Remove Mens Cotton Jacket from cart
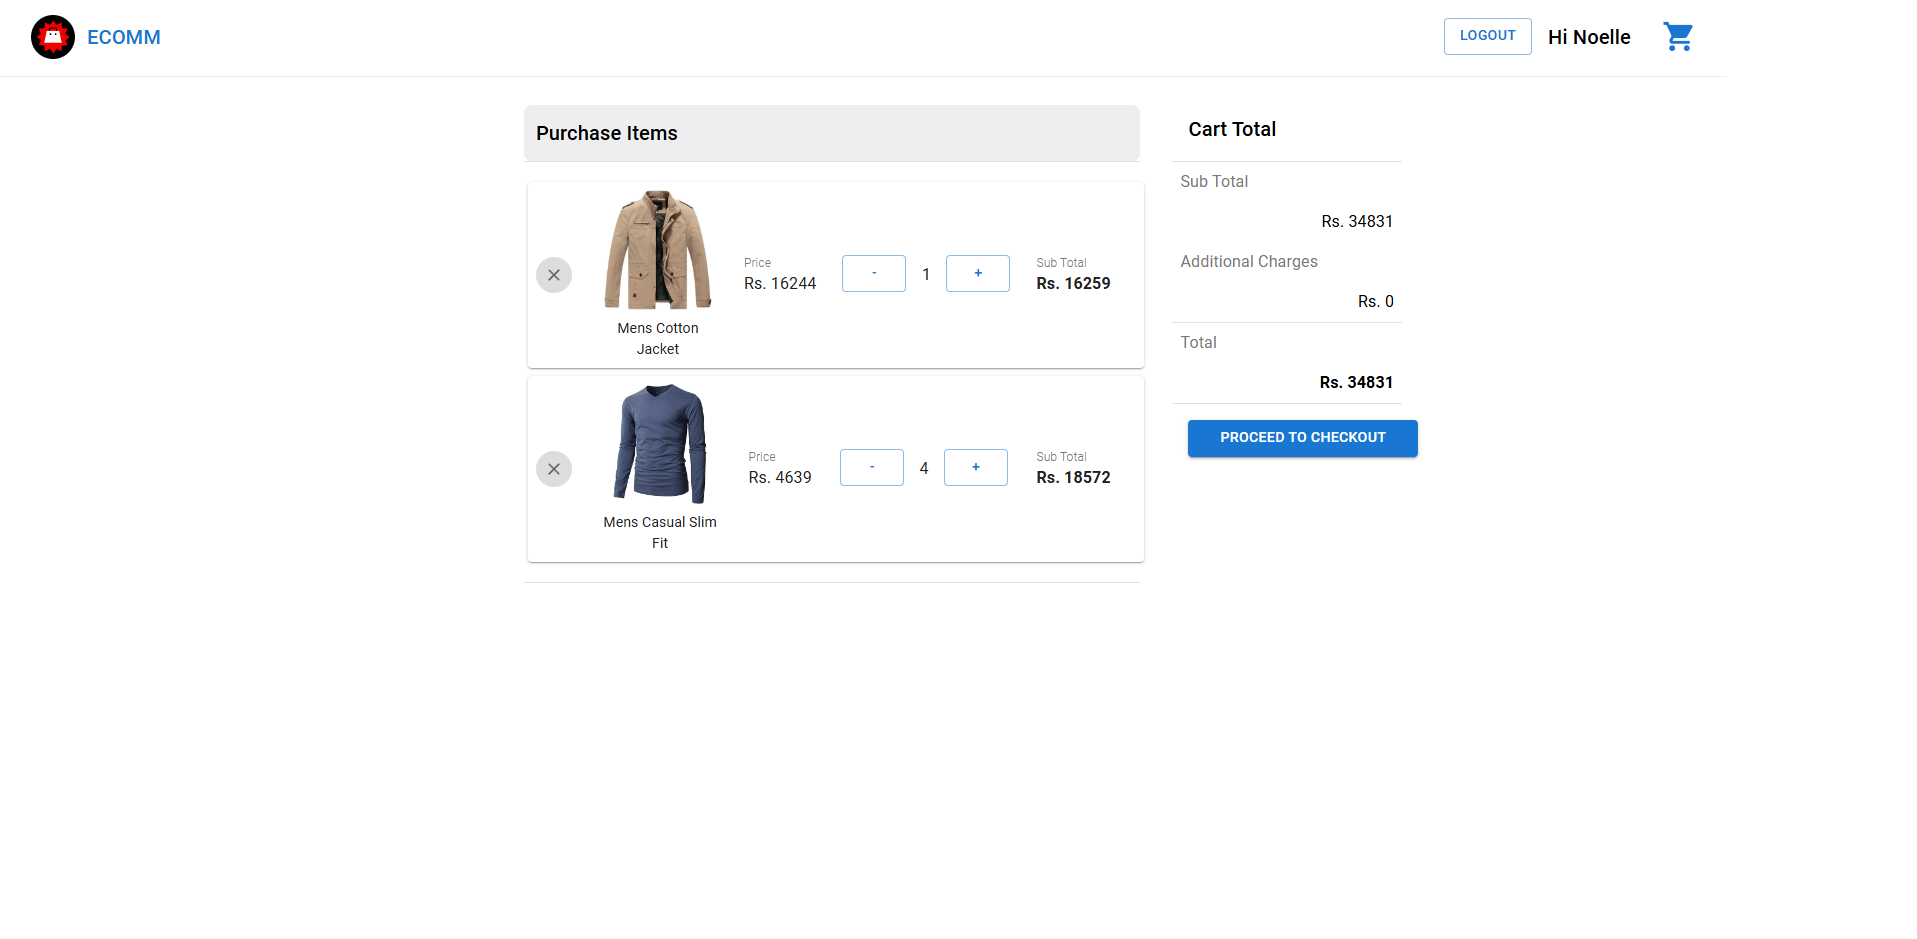1917x939 pixels. point(554,275)
